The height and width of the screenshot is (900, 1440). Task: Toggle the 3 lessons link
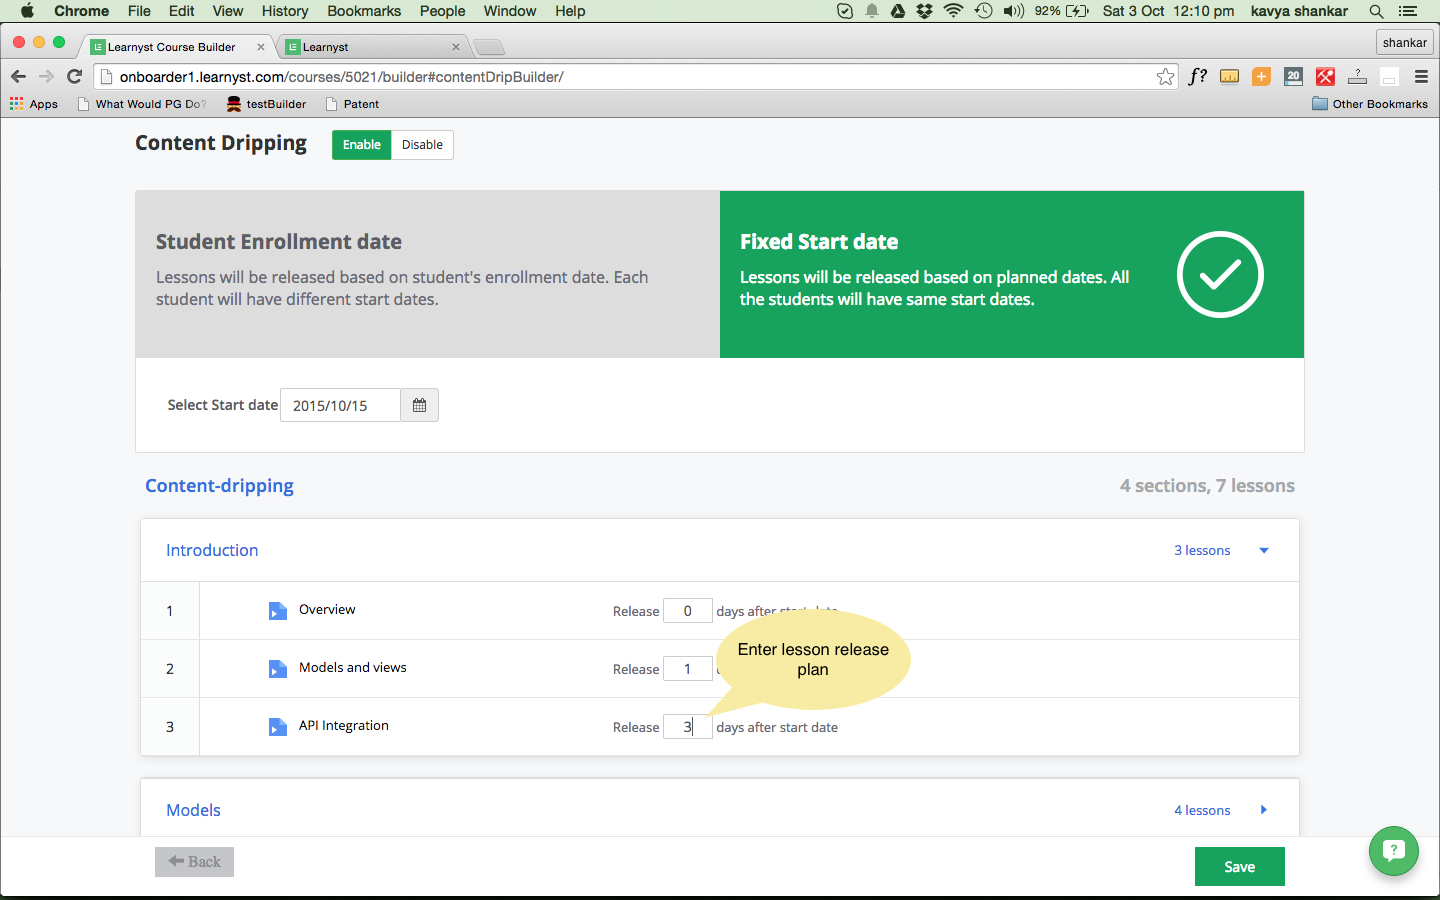point(1202,551)
